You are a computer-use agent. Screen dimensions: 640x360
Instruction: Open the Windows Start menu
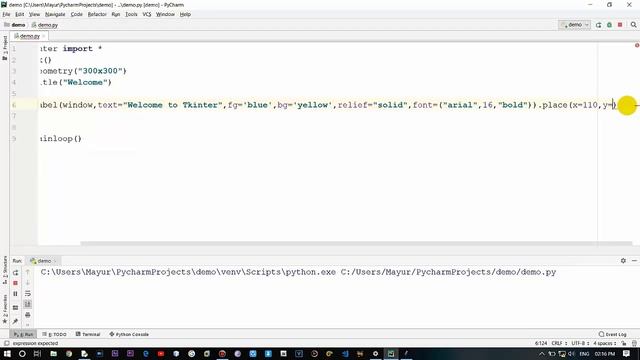(7, 354)
